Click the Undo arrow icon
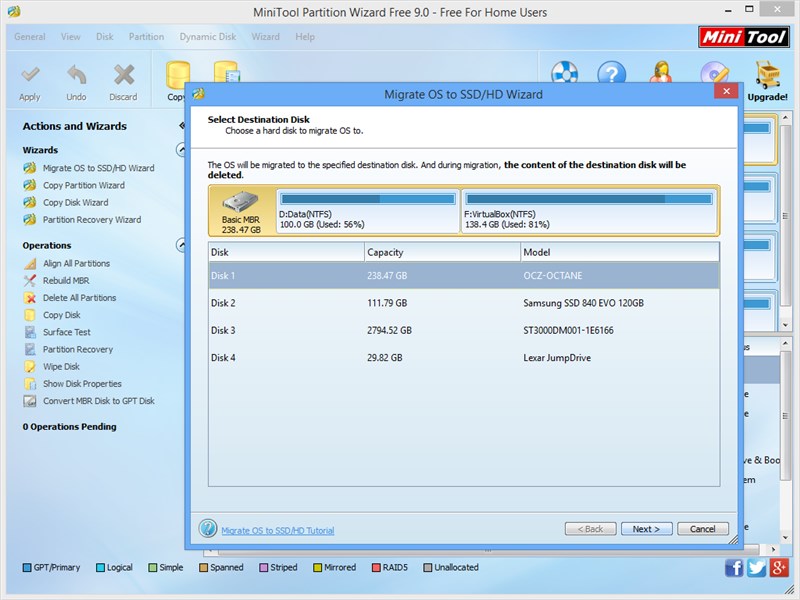Viewport: 800px width, 600px height. point(77,75)
